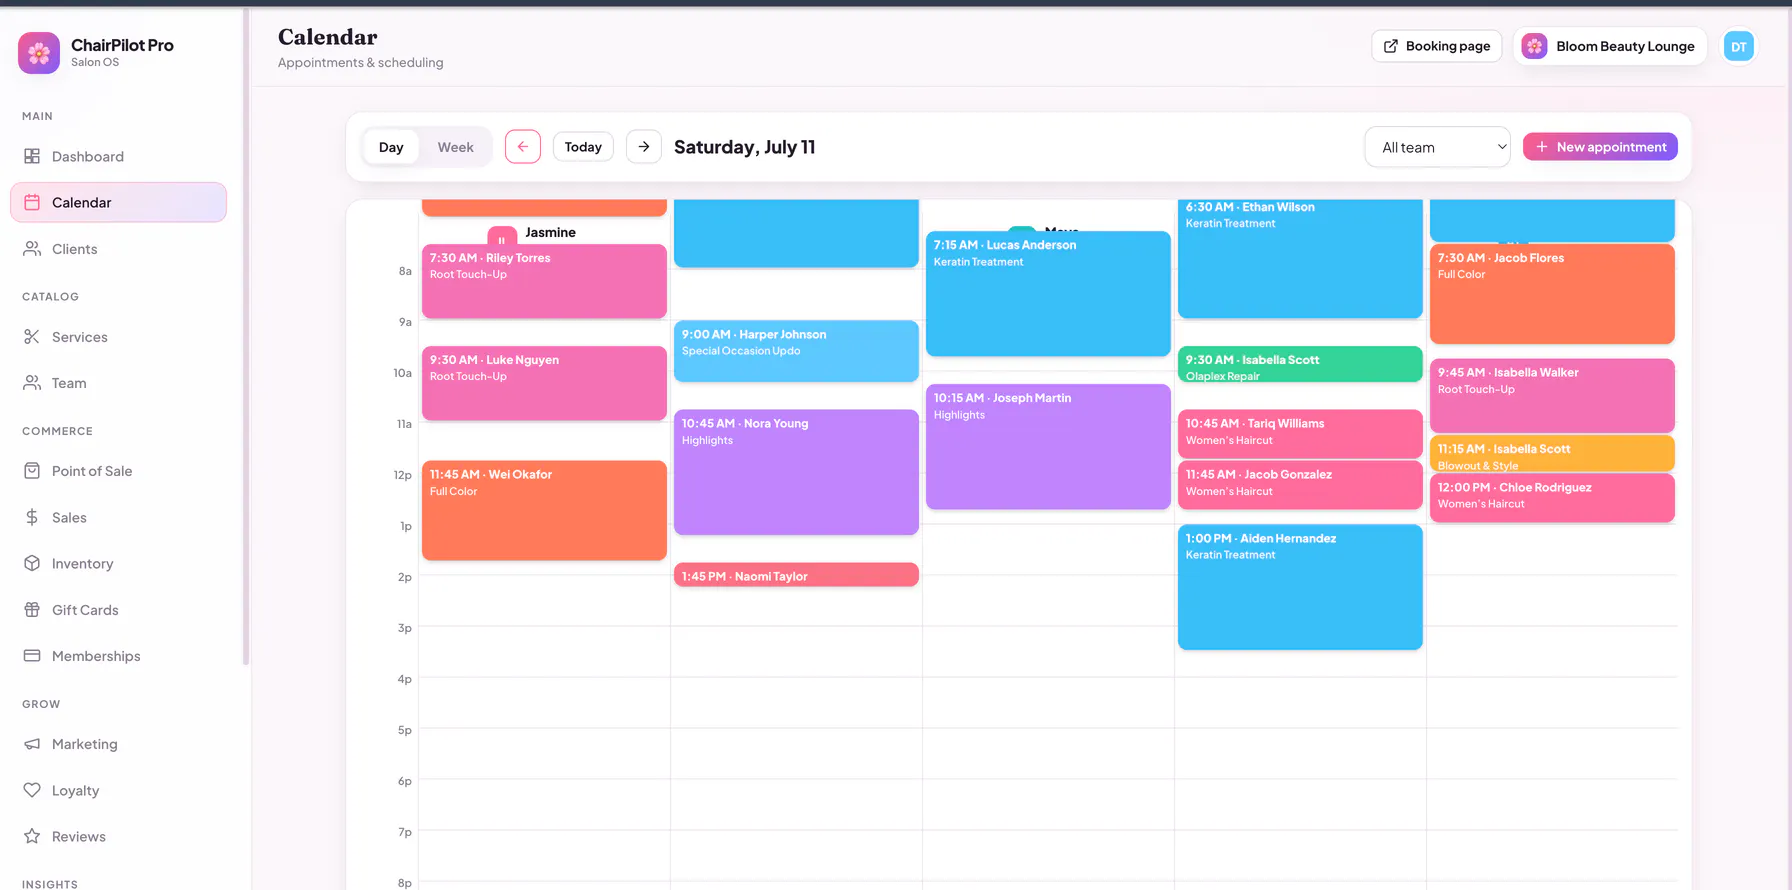Click the Gift Cards gift icon
Viewport: 1792px width, 890px height.
point(32,610)
